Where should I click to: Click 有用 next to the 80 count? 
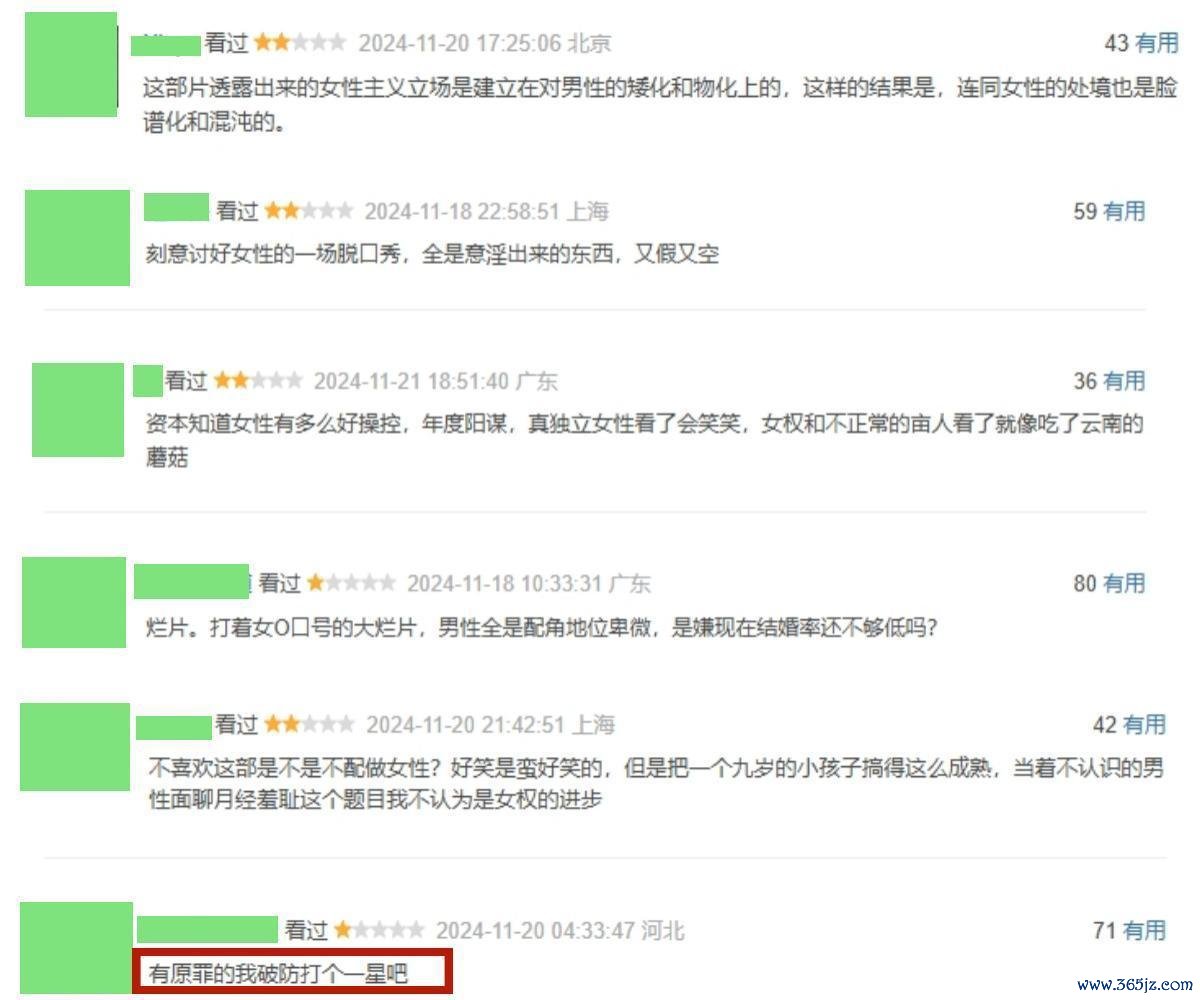(x=1124, y=583)
